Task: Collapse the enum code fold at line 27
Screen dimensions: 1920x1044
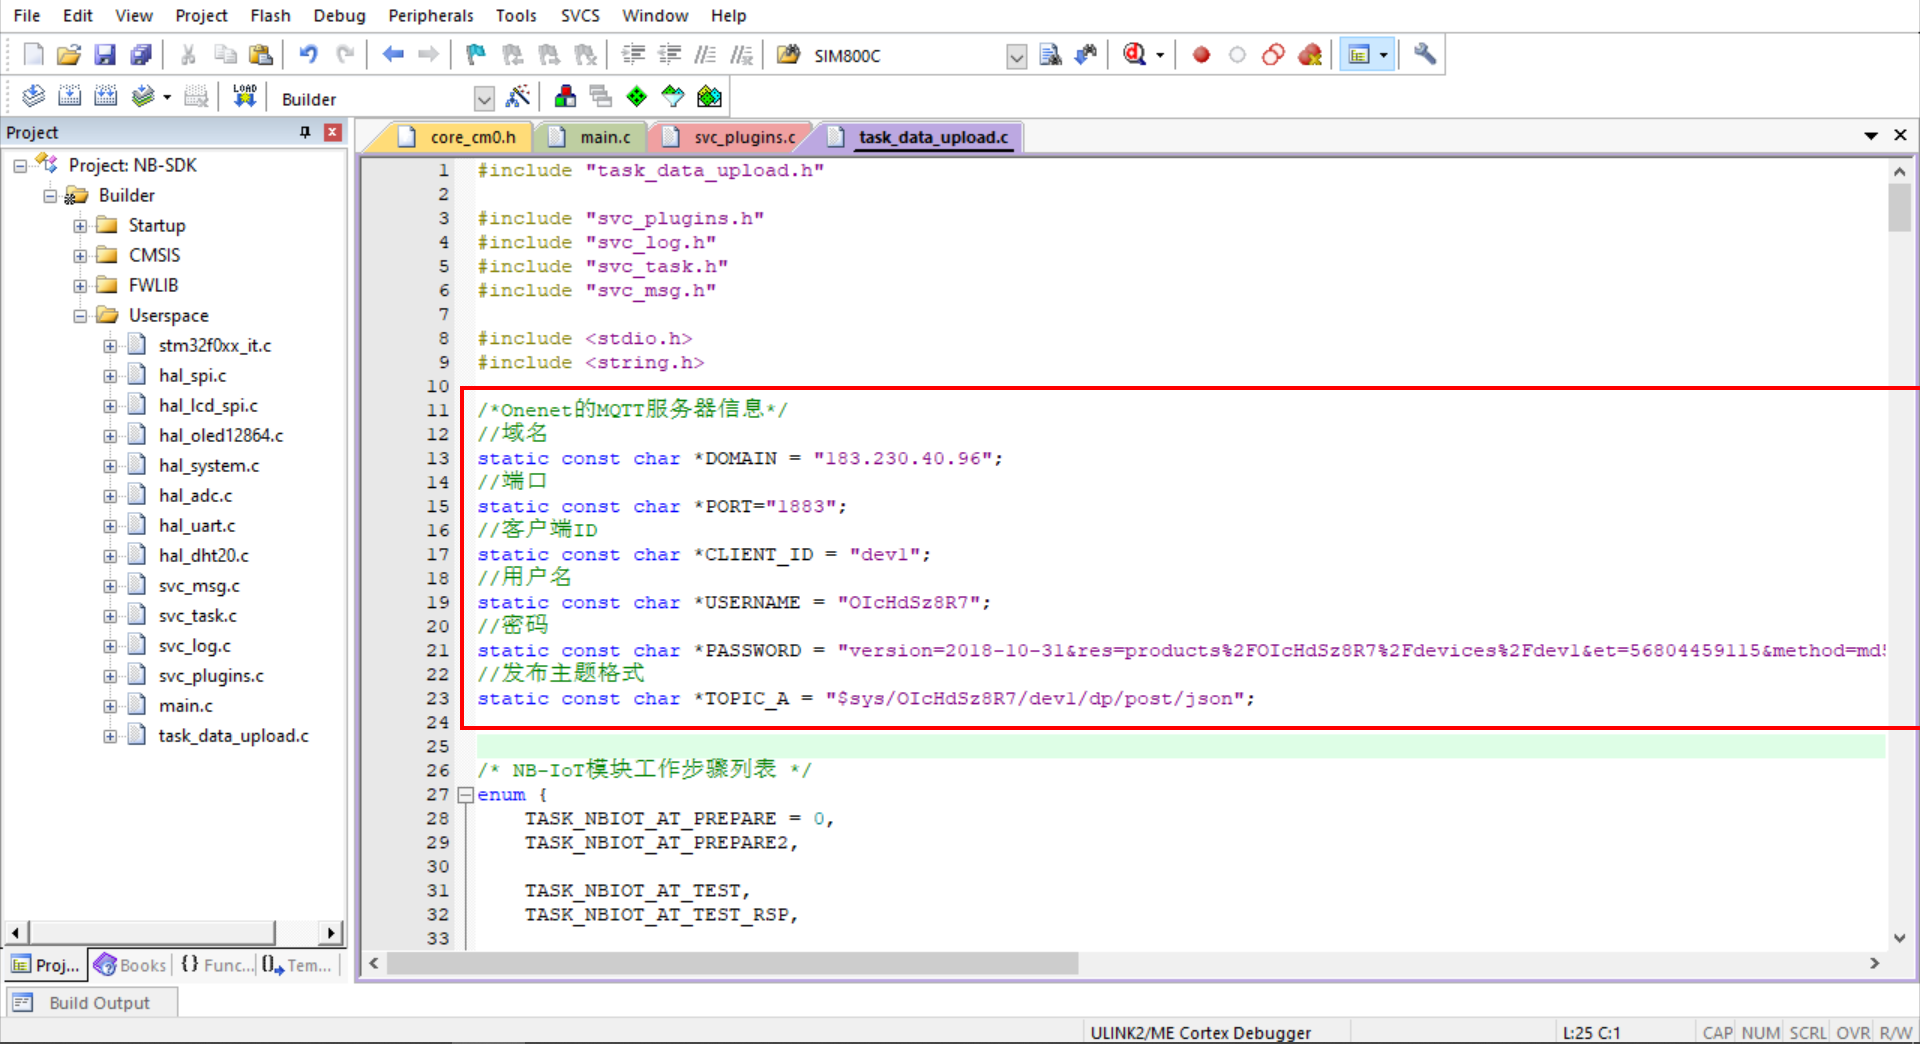Action: [465, 795]
